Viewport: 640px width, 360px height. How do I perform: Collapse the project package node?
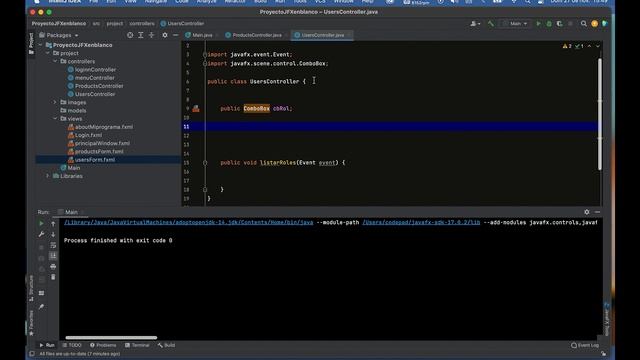point(48,53)
